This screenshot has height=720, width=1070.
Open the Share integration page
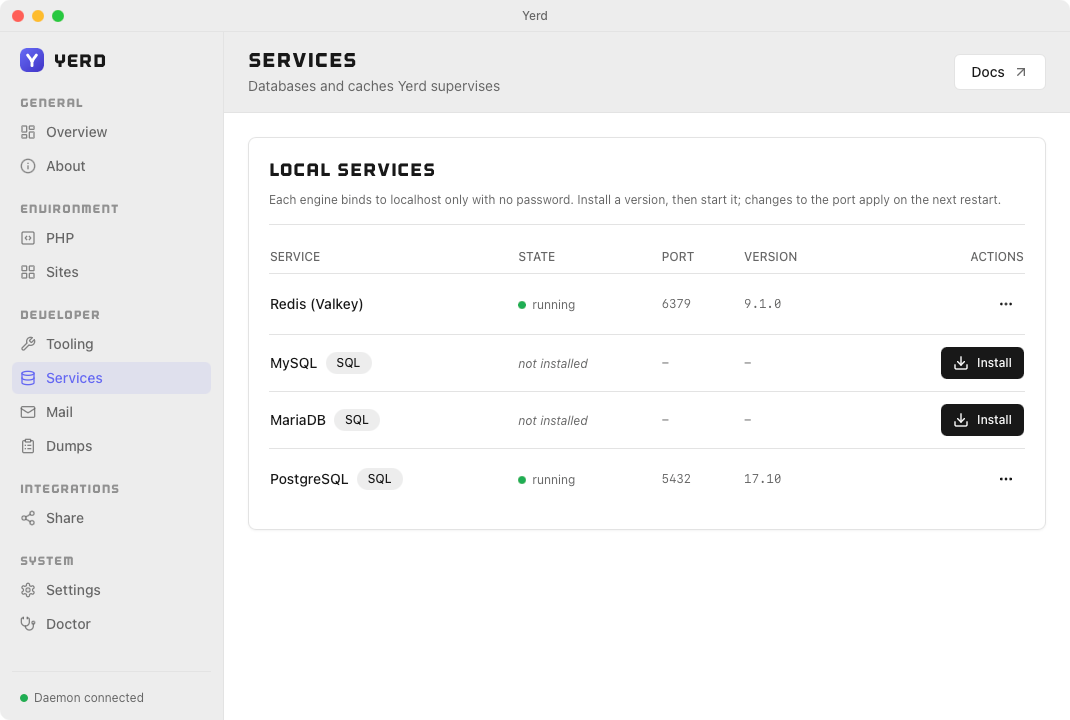coord(111,518)
